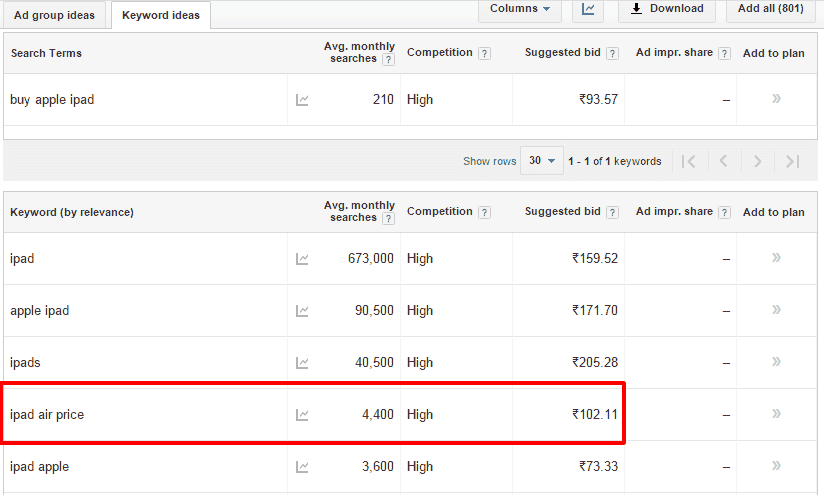Click the ₹93.57 suggested bid value
The height and width of the screenshot is (495, 824).
pyautogui.click(x=599, y=99)
